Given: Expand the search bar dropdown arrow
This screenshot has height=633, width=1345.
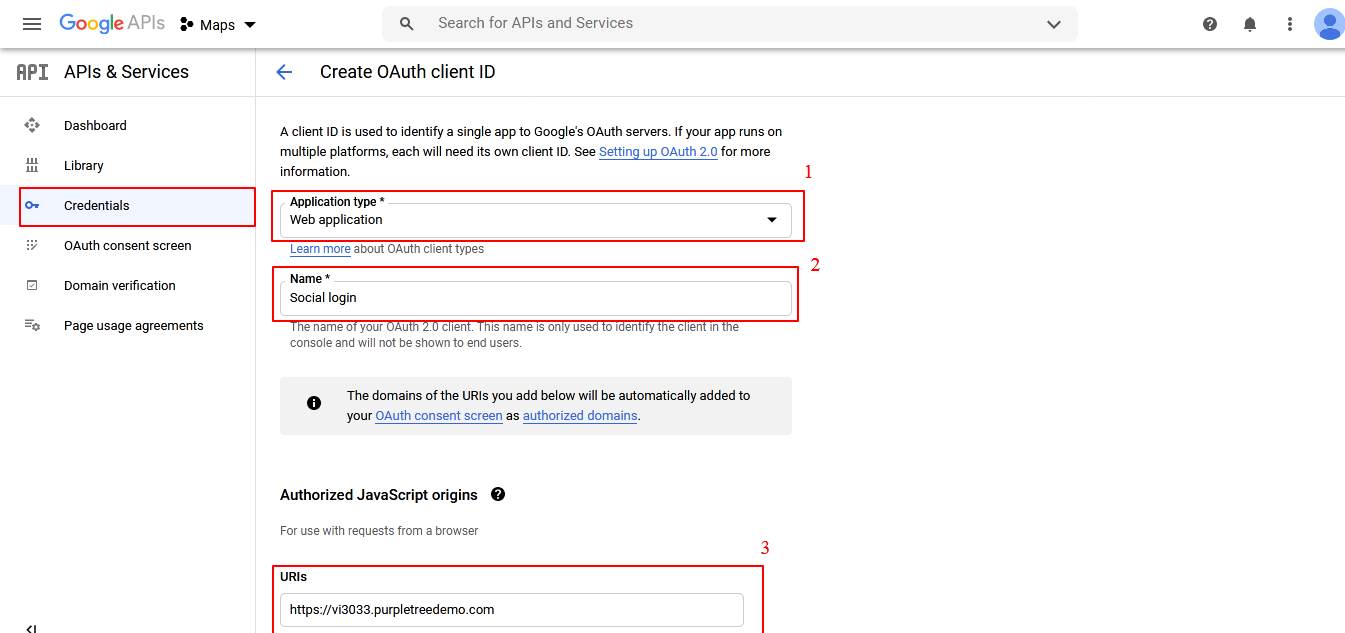Looking at the screenshot, I should pos(1054,24).
